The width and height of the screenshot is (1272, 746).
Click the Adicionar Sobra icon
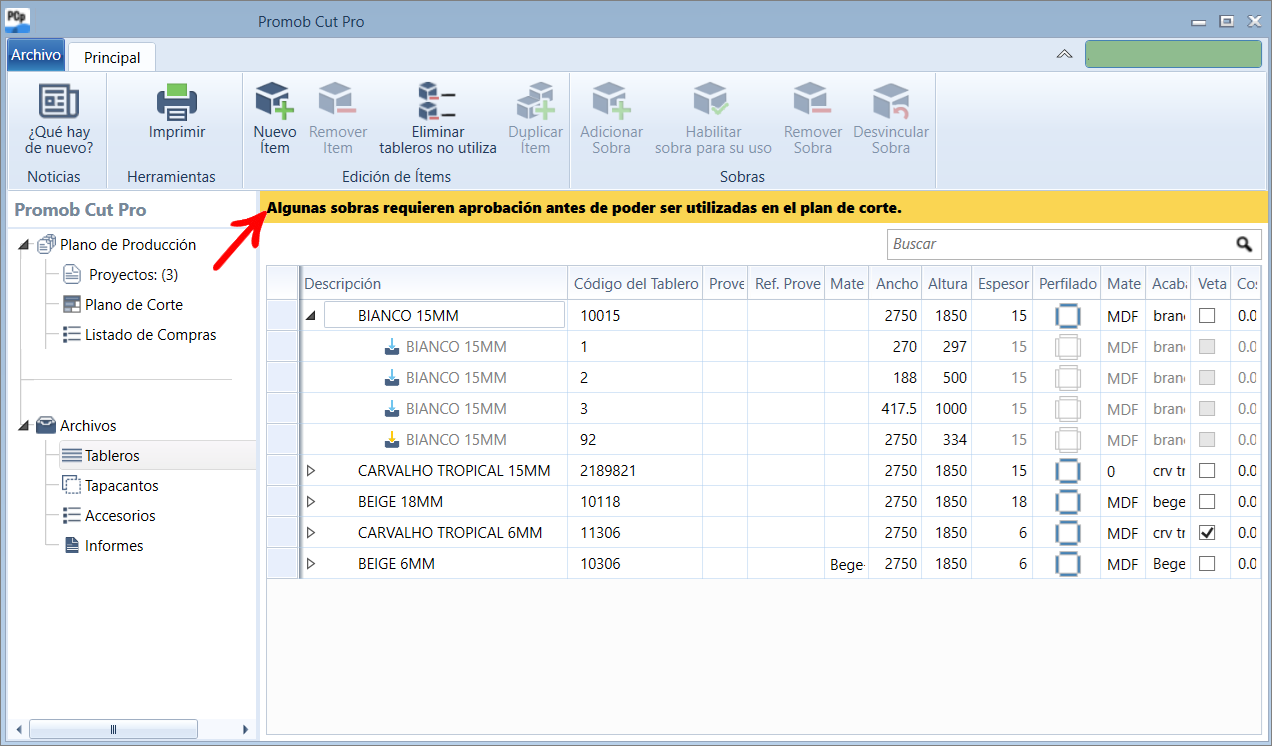pos(611,101)
